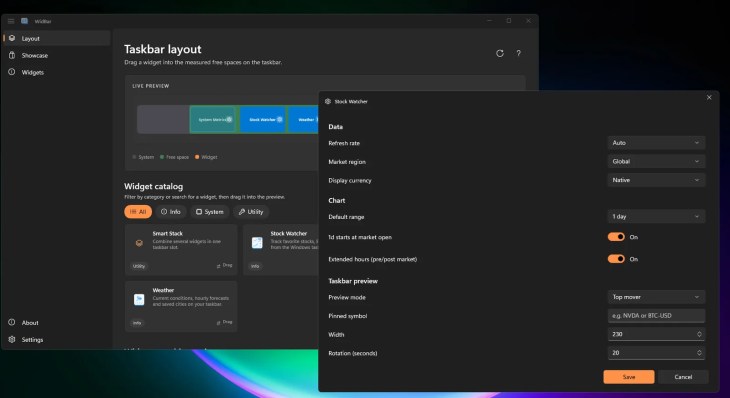Click the refresh icon on Taskbar layout

500,54
